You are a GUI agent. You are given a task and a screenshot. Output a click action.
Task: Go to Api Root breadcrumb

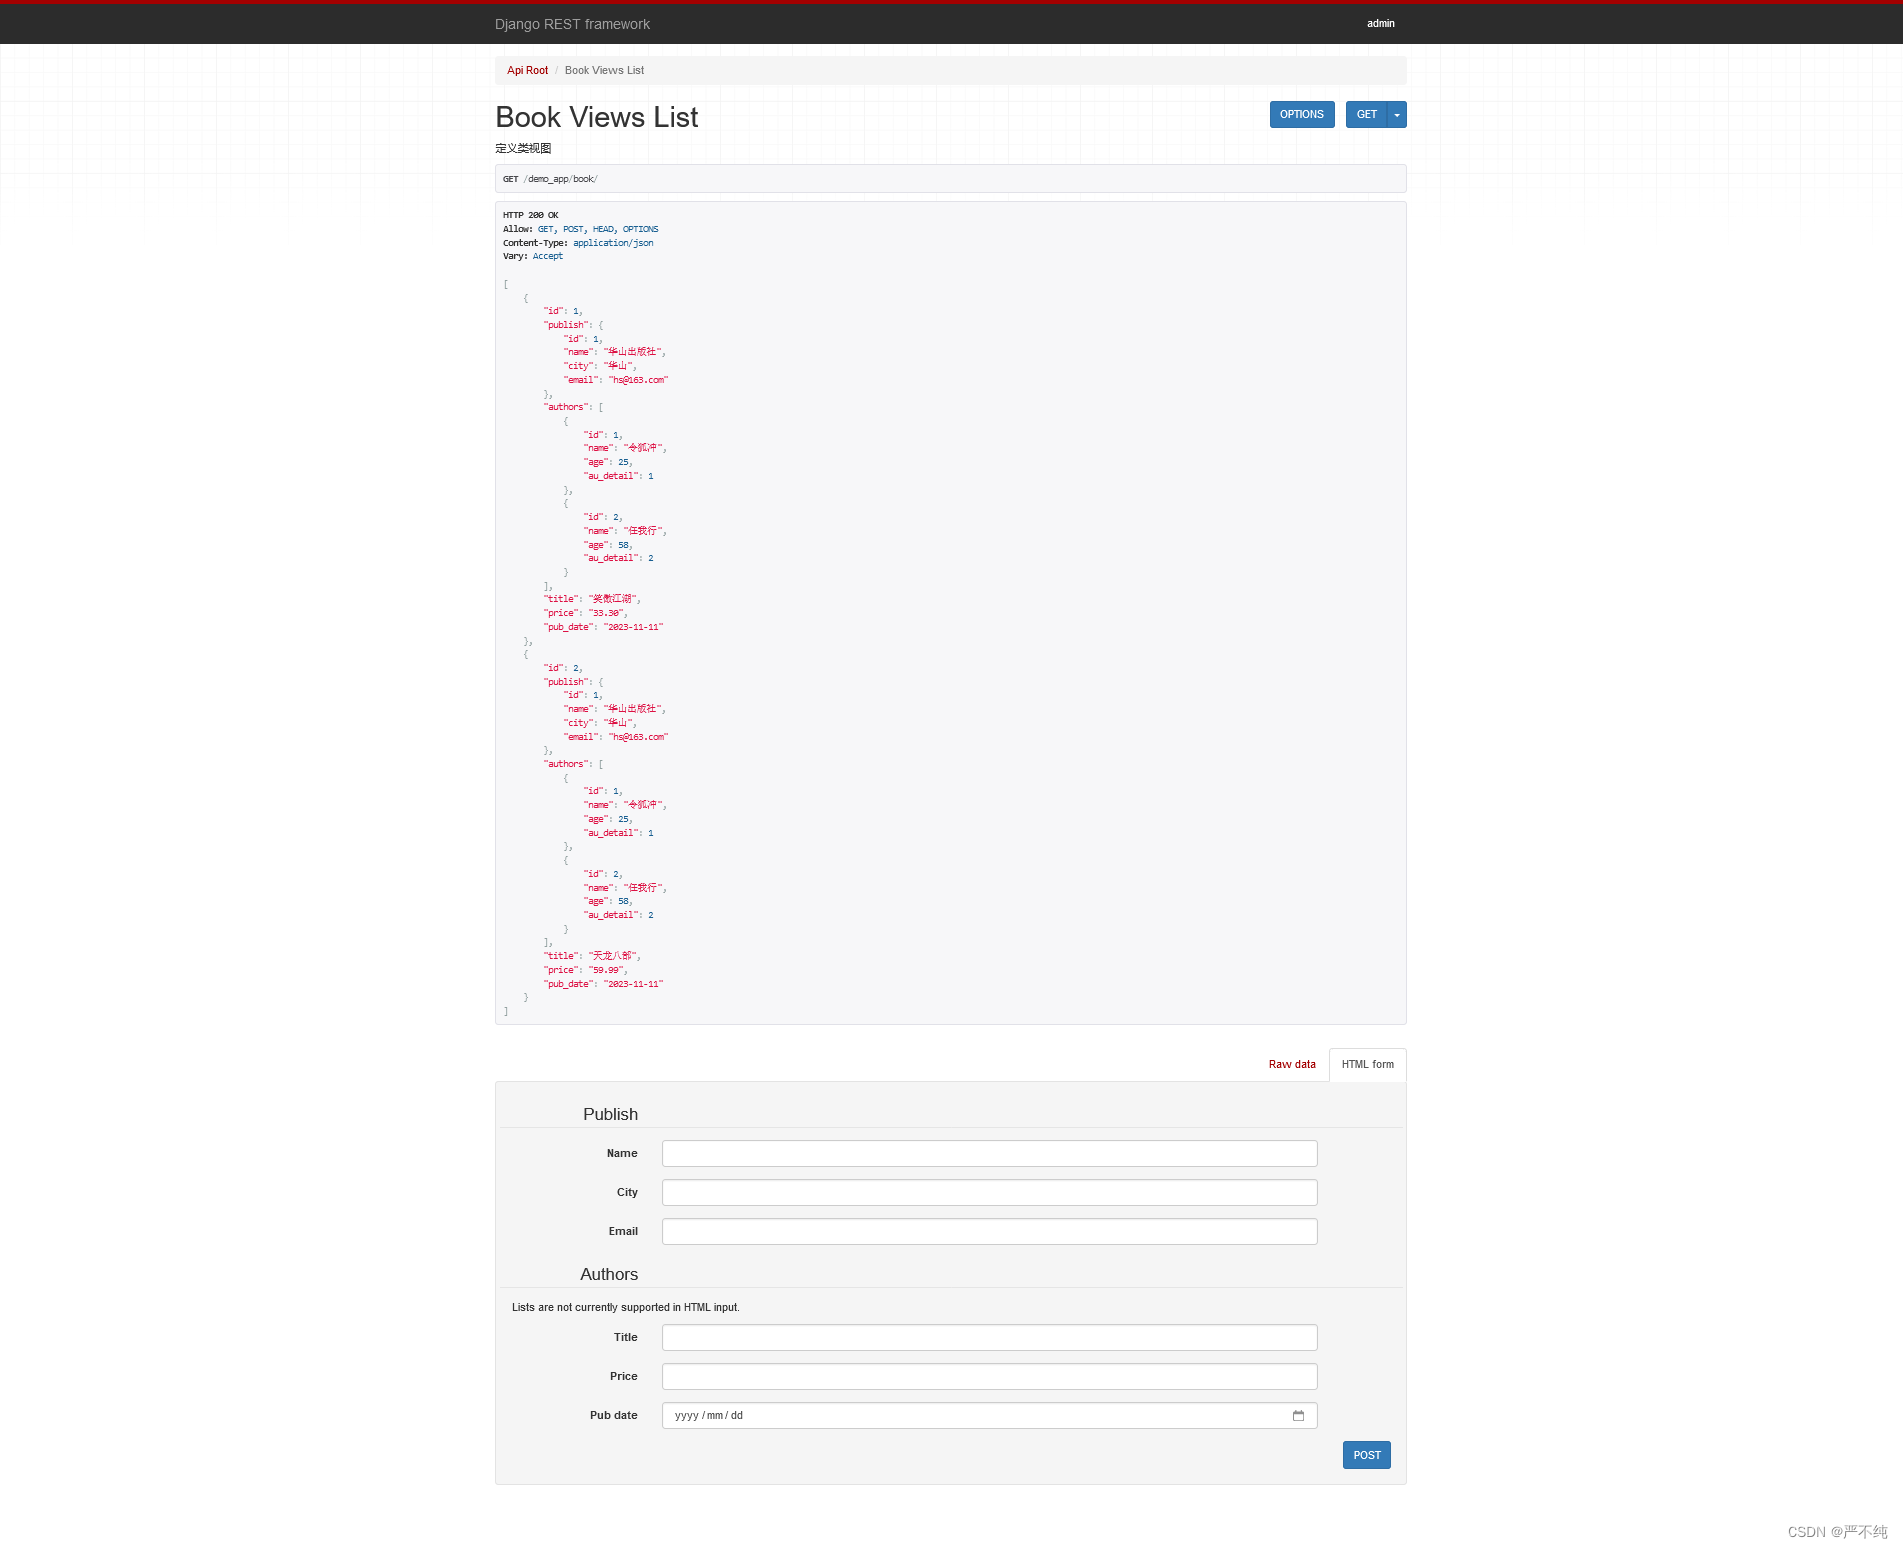point(527,70)
